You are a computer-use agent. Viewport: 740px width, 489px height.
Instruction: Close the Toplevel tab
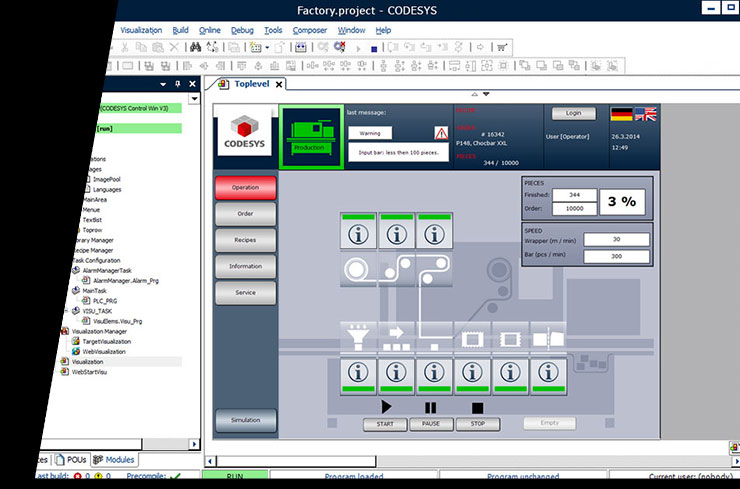pyautogui.click(x=279, y=84)
